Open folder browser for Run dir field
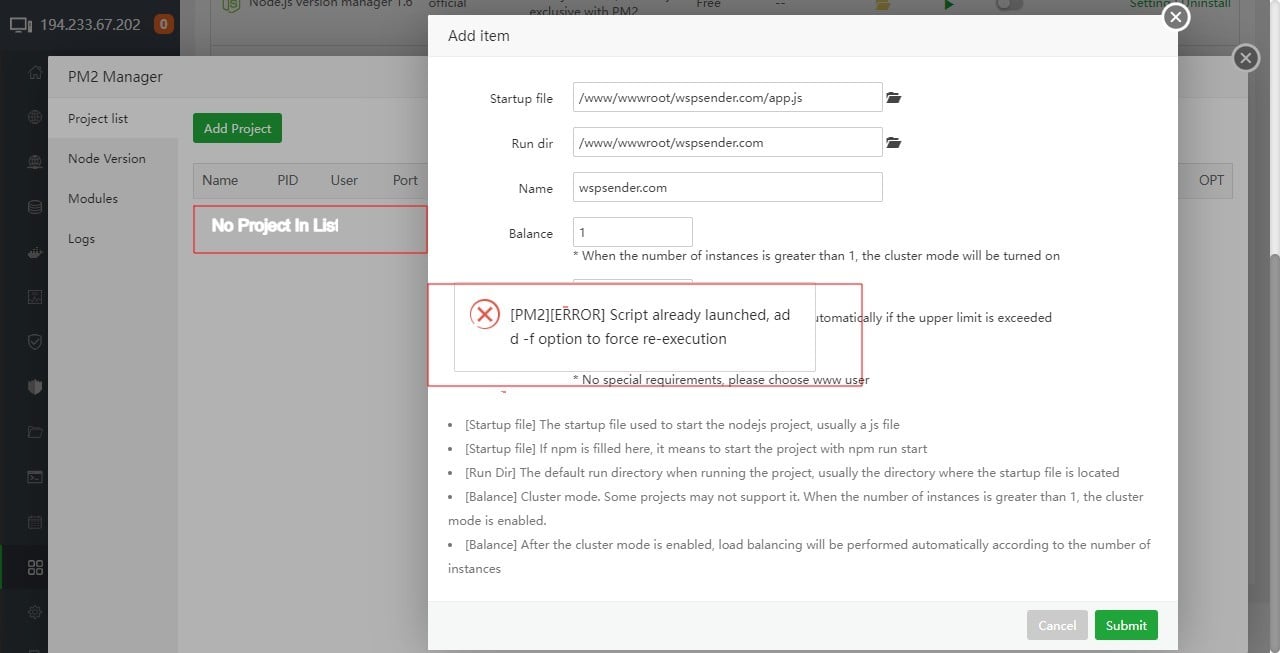The image size is (1280, 653). (893, 142)
